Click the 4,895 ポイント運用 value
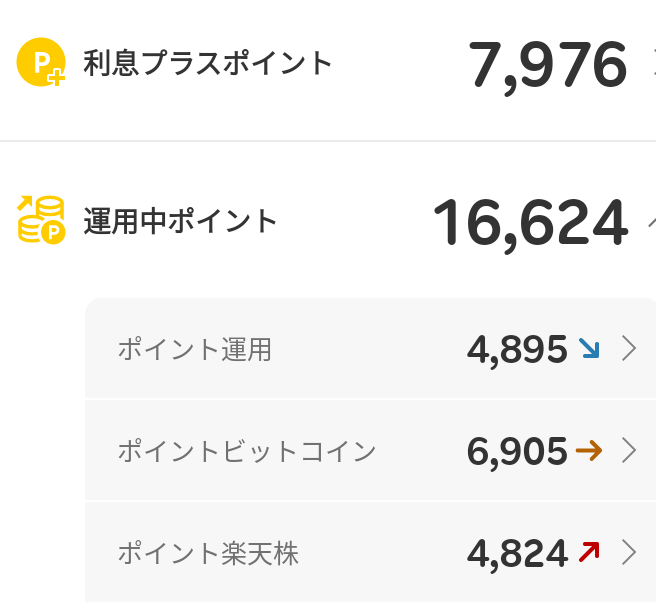 [517, 349]
